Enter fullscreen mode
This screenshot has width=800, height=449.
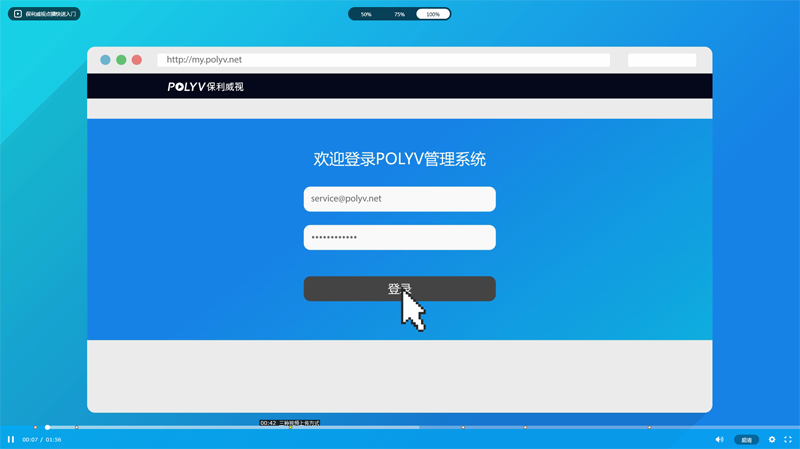(x=788, y=440)
